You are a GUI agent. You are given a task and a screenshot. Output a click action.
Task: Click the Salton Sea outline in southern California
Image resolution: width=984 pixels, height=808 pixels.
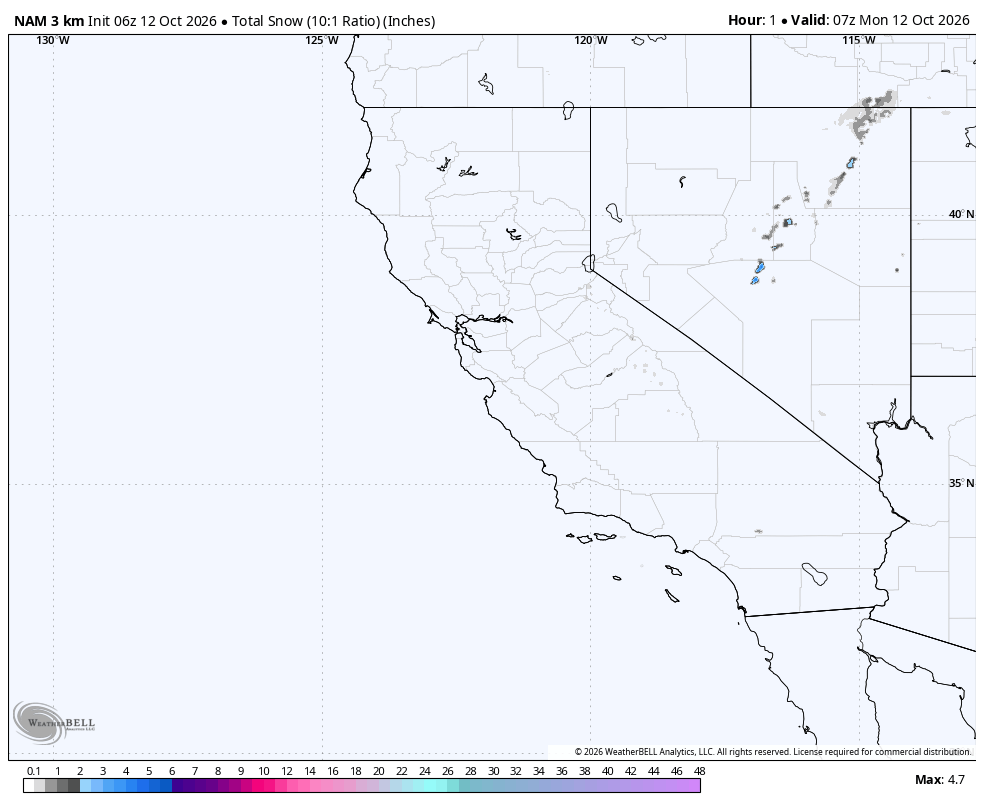(815, 574)
